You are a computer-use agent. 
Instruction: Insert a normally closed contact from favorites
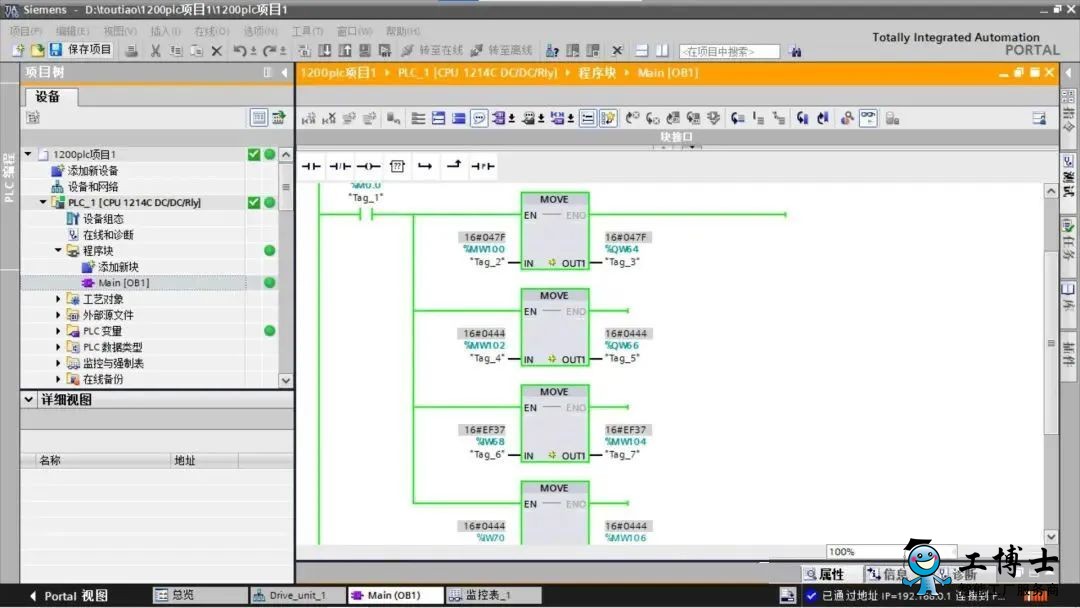pos(340,166)
